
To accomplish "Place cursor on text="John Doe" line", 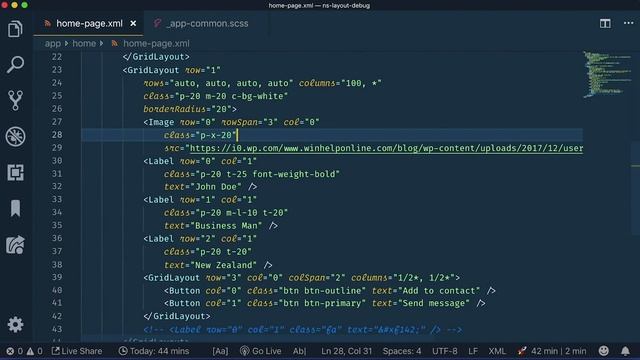I will (211, 187).
